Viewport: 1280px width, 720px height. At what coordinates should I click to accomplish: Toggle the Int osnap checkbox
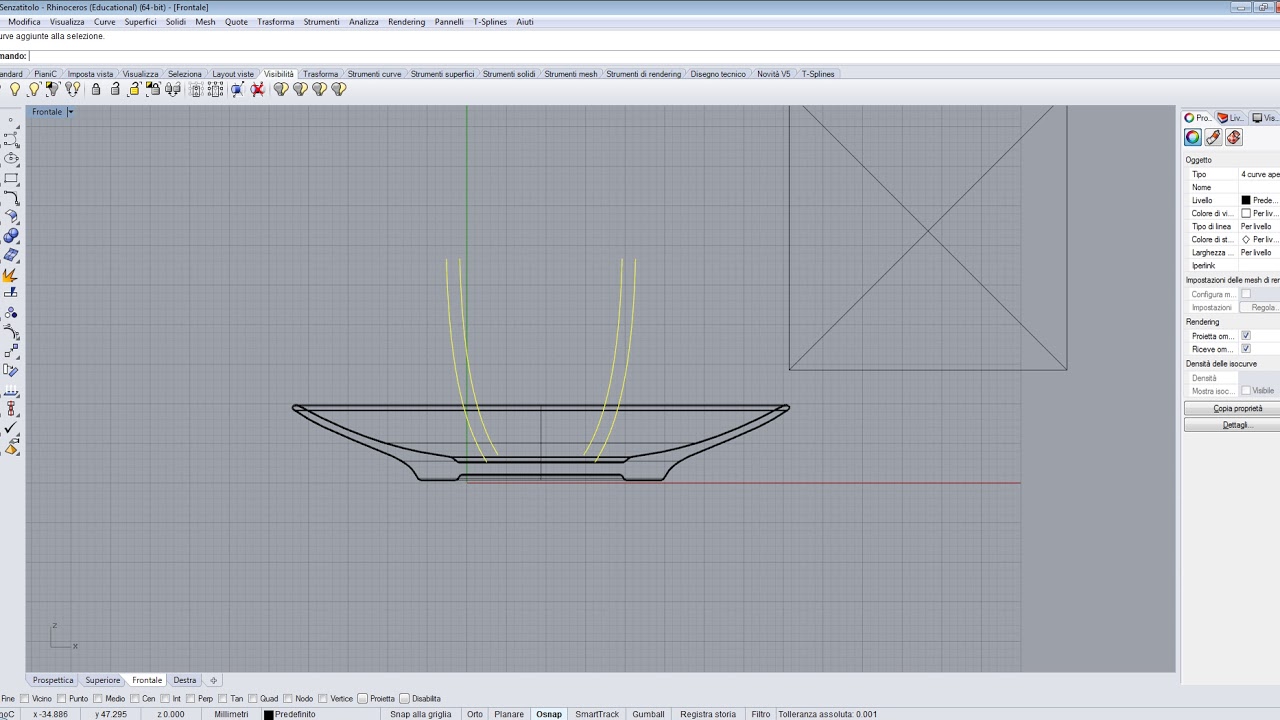point(164,699)
